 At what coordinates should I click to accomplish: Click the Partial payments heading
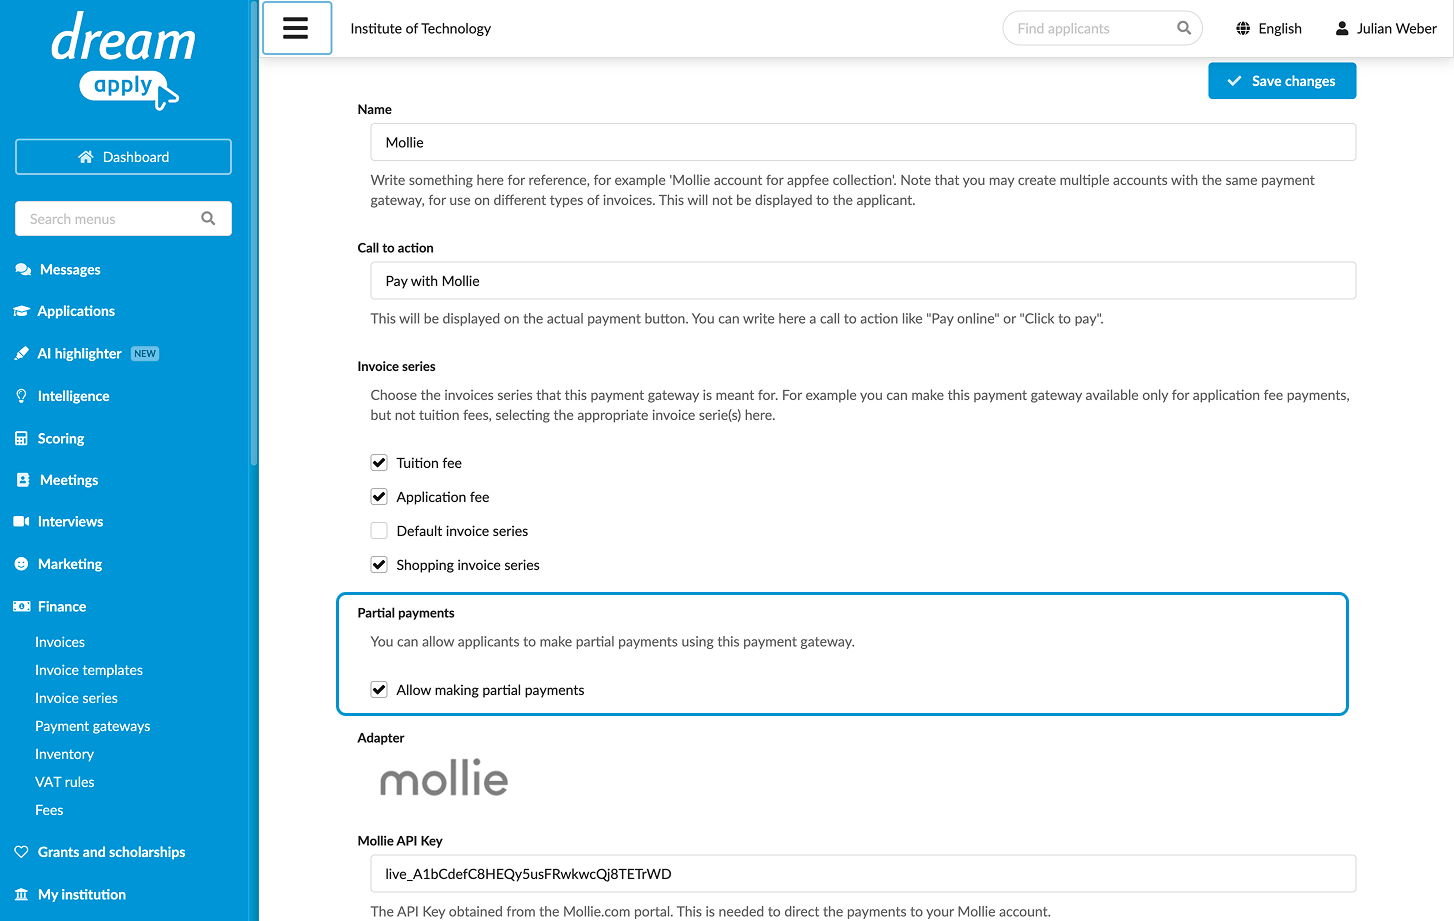(x=406, y=613)
